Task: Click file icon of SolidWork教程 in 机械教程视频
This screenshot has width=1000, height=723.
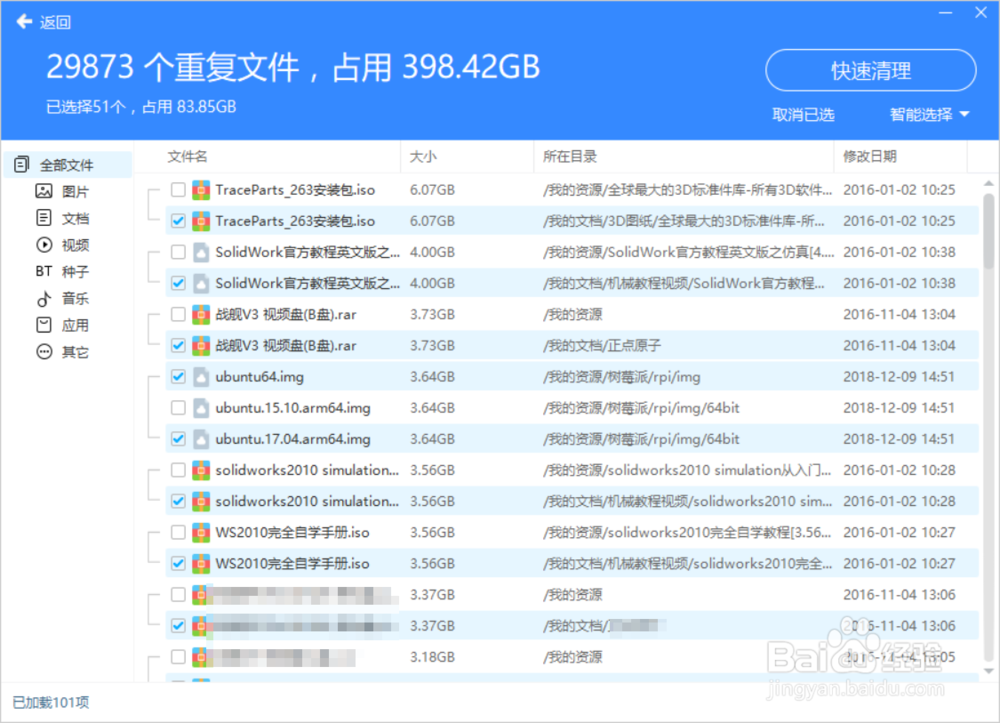Action: point(201,283)
